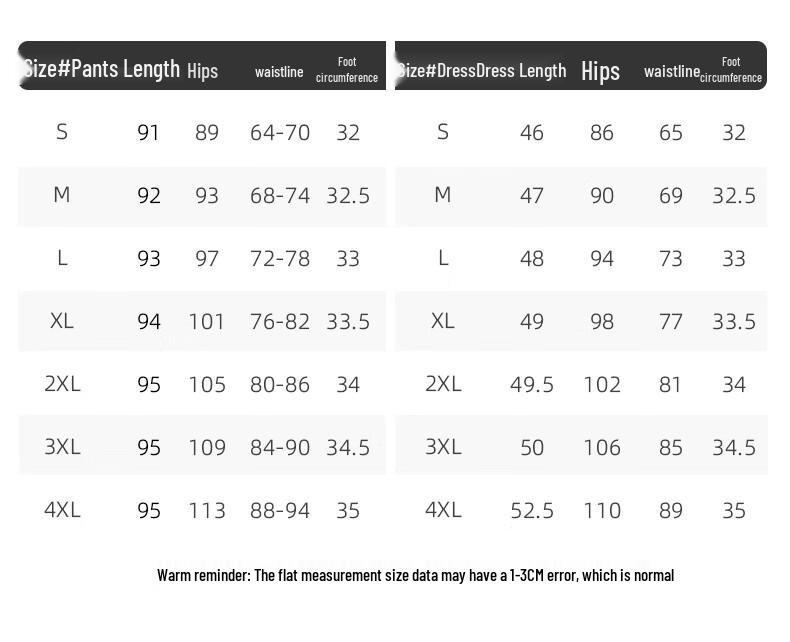790x642 pixels.
Task: Select the Hips header in the dress table
Action: point(600,71)
